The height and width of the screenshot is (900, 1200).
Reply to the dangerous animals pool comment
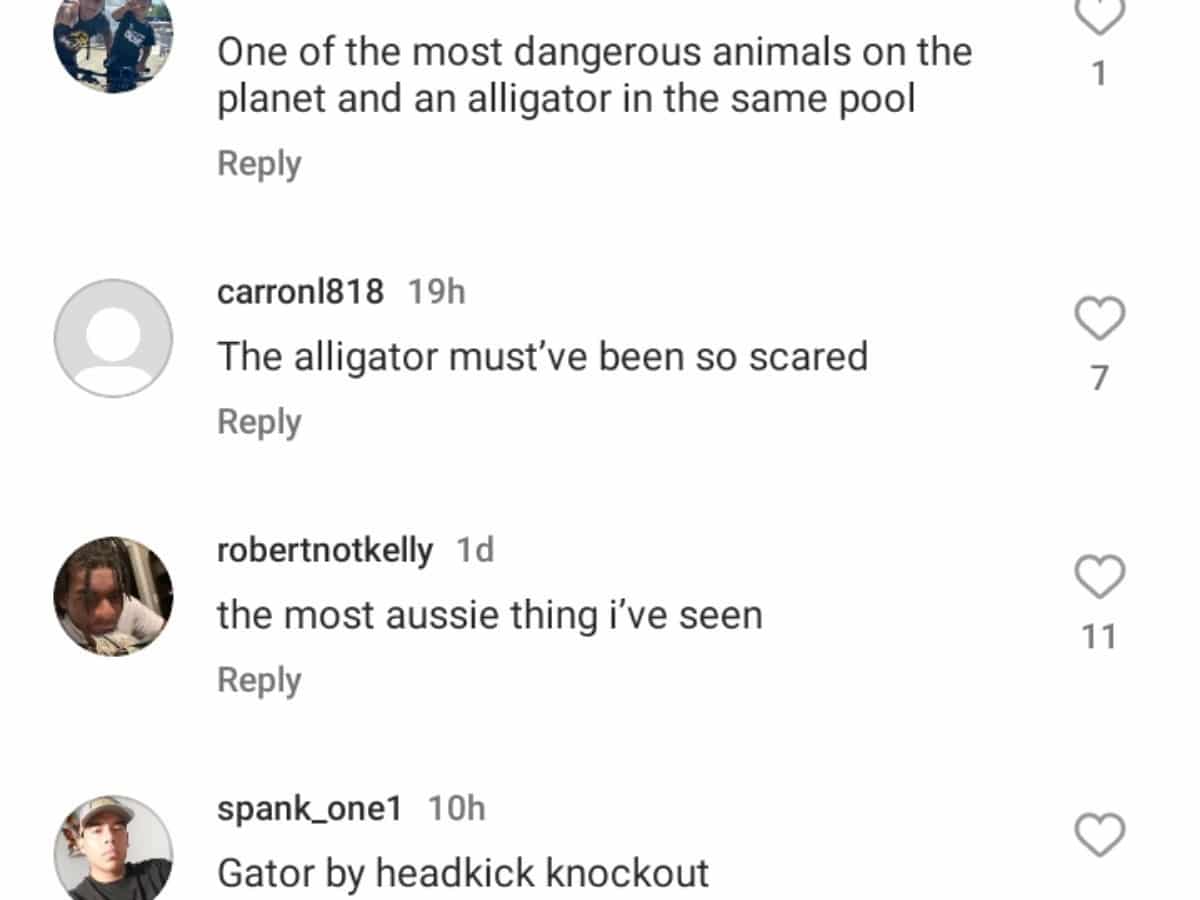[259, 164]
